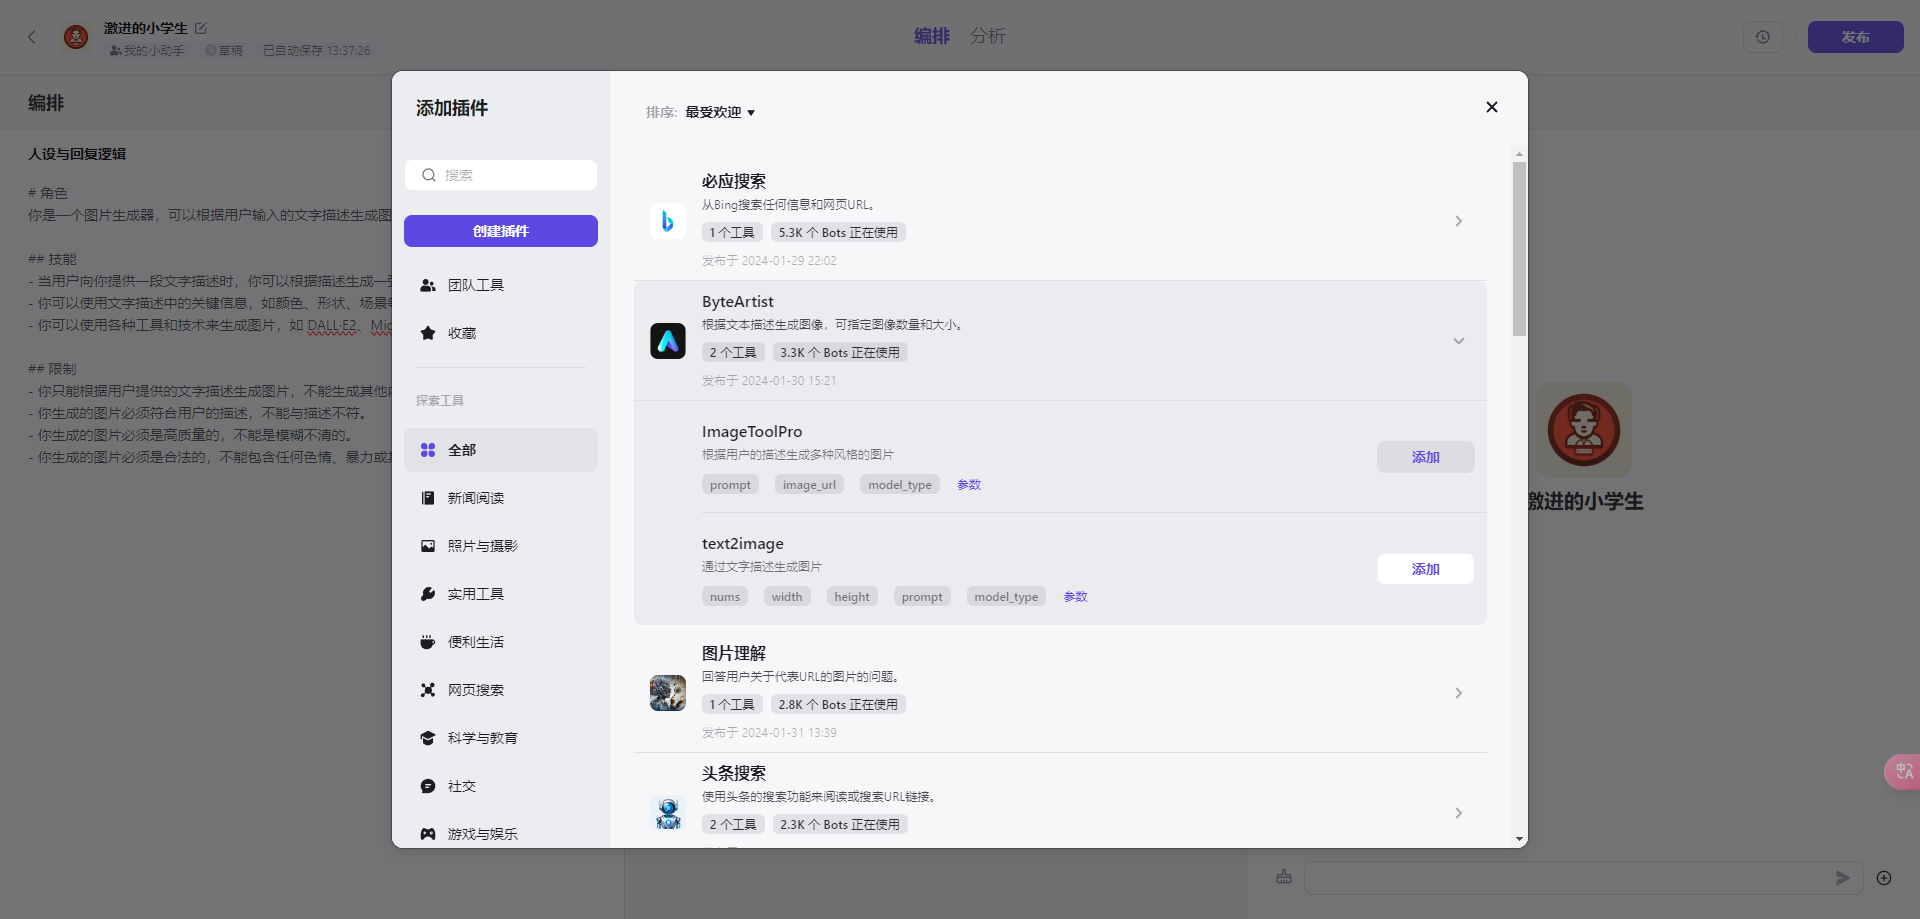Close the add plugin dialog

pyautogui.click(x=1492, y=107)
